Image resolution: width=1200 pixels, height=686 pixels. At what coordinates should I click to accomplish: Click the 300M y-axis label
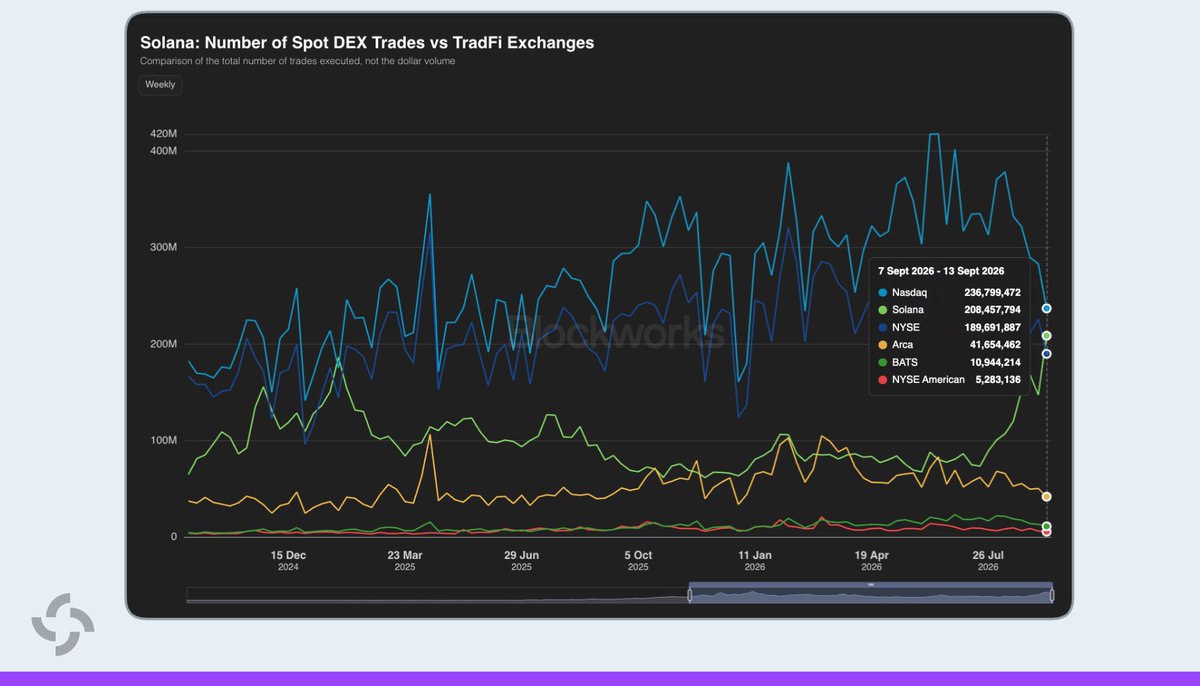164,247
